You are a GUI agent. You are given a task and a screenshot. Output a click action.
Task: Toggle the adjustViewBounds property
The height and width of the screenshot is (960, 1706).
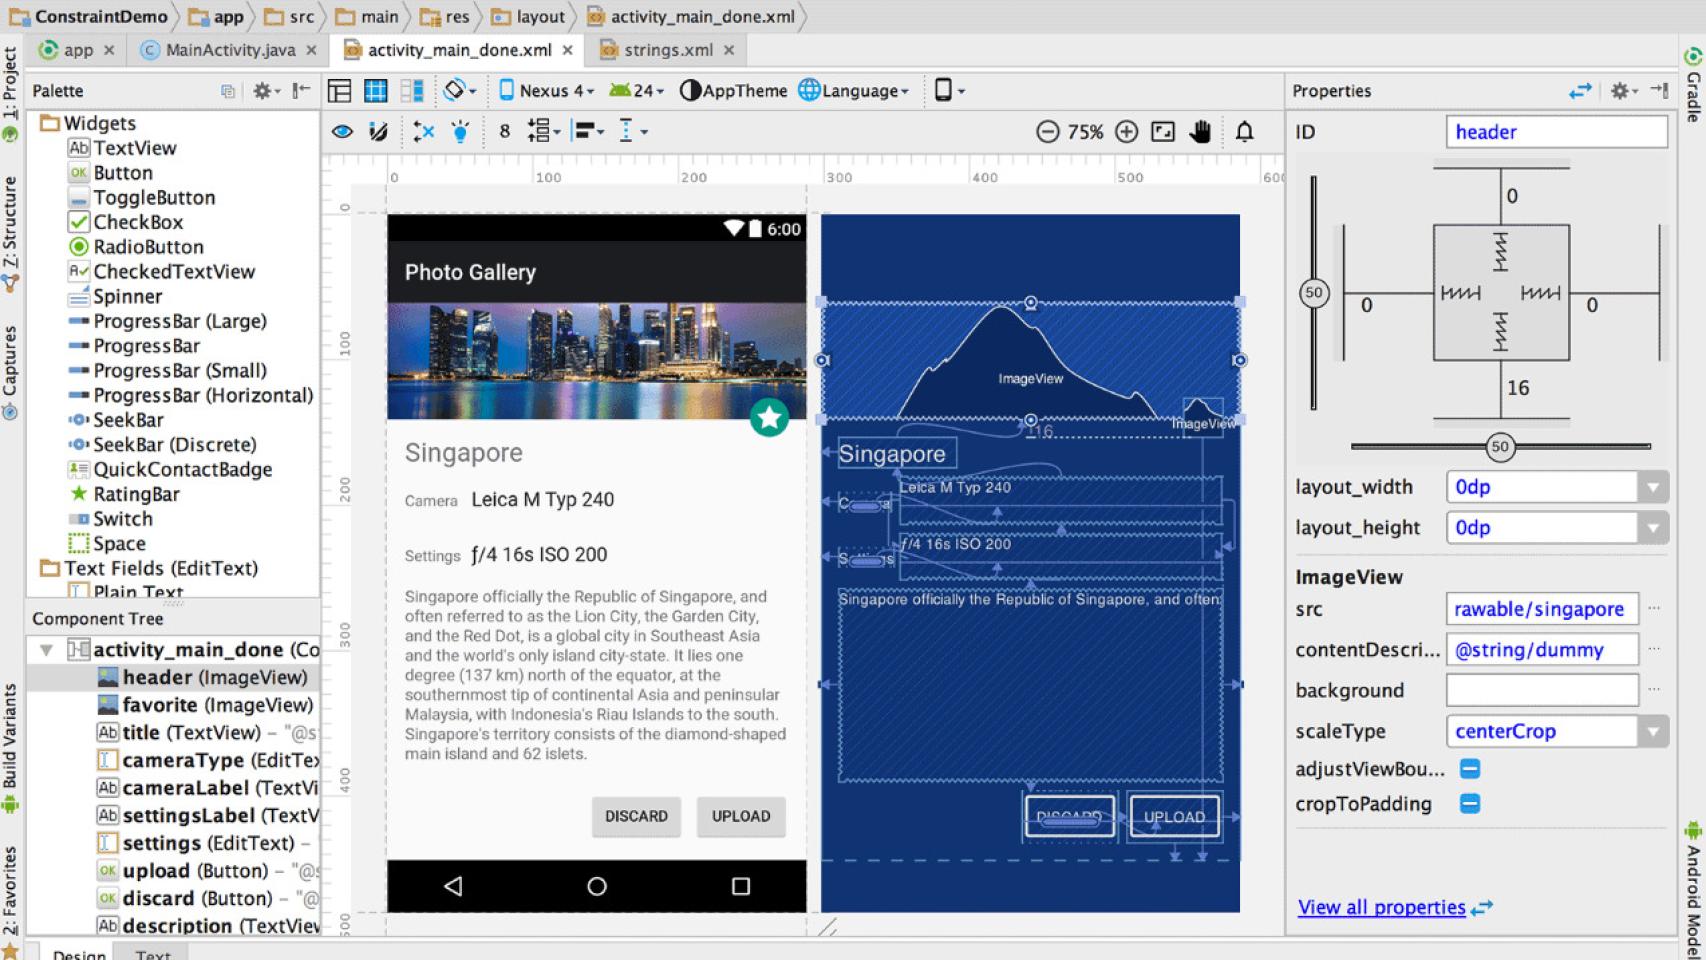tap(1469, 768)
